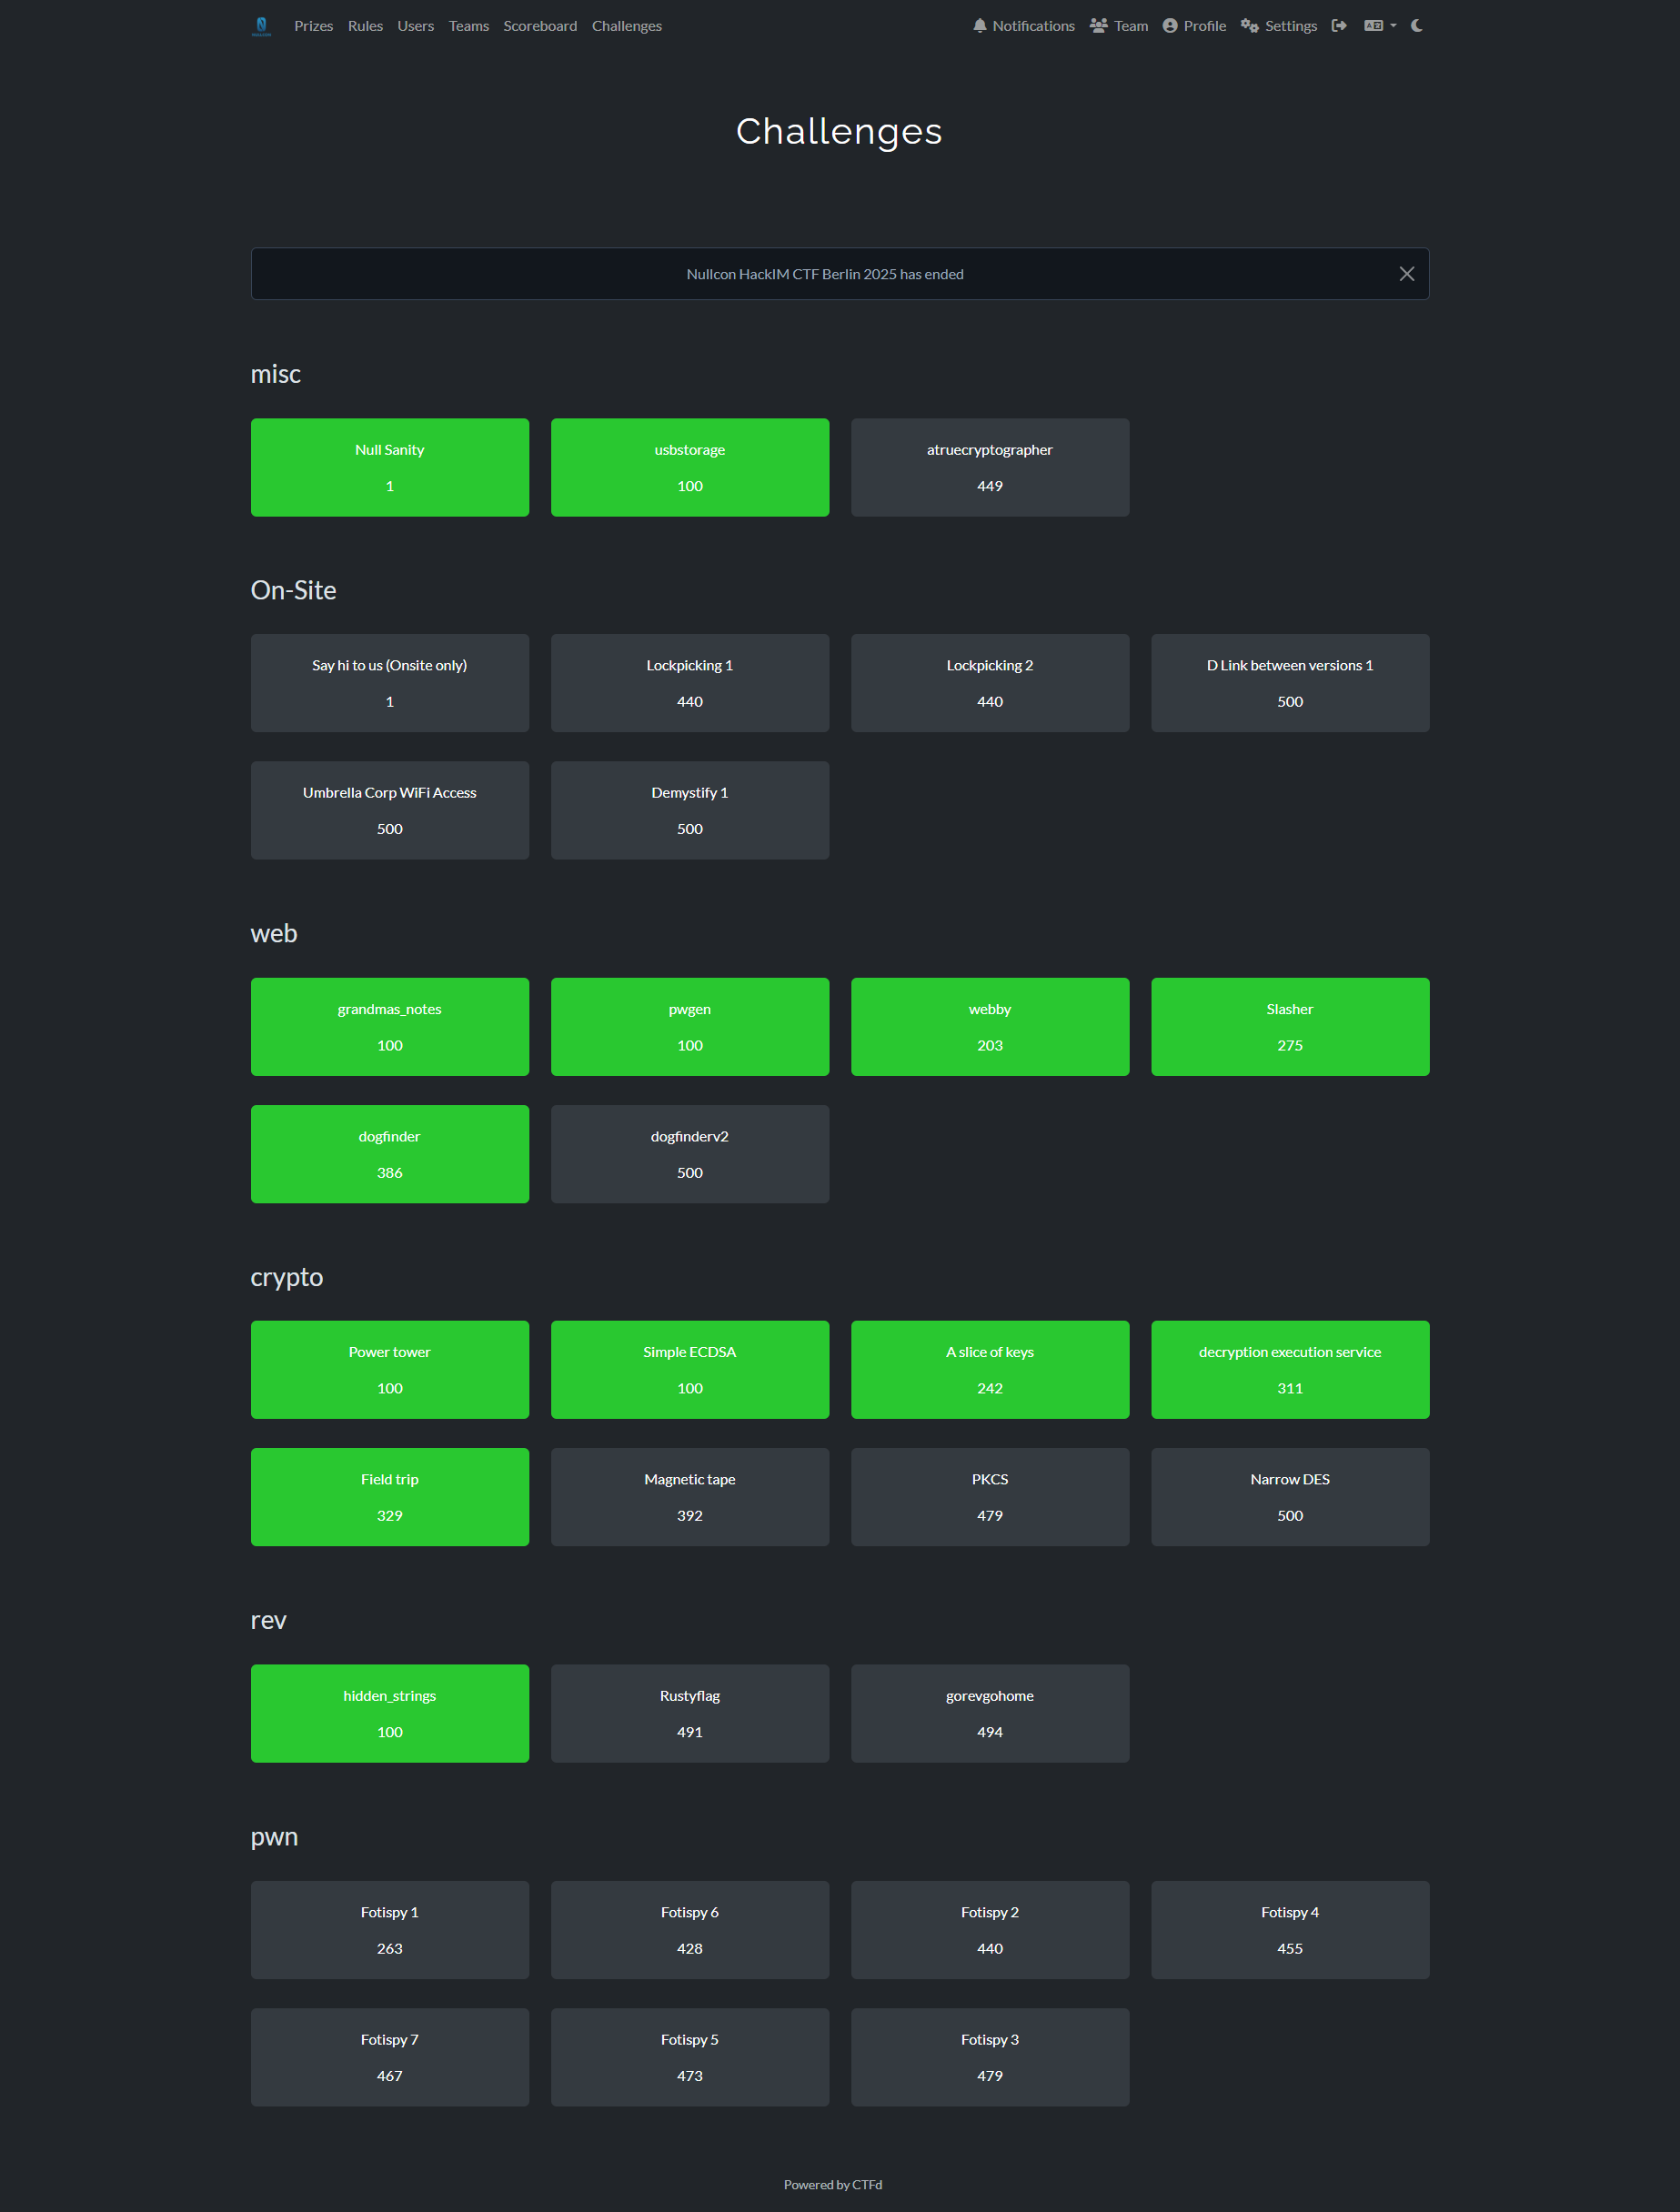Open the atruecryptographer challenge
The width and height of the screenshot is (1680, 2212).
coord(990,467)
